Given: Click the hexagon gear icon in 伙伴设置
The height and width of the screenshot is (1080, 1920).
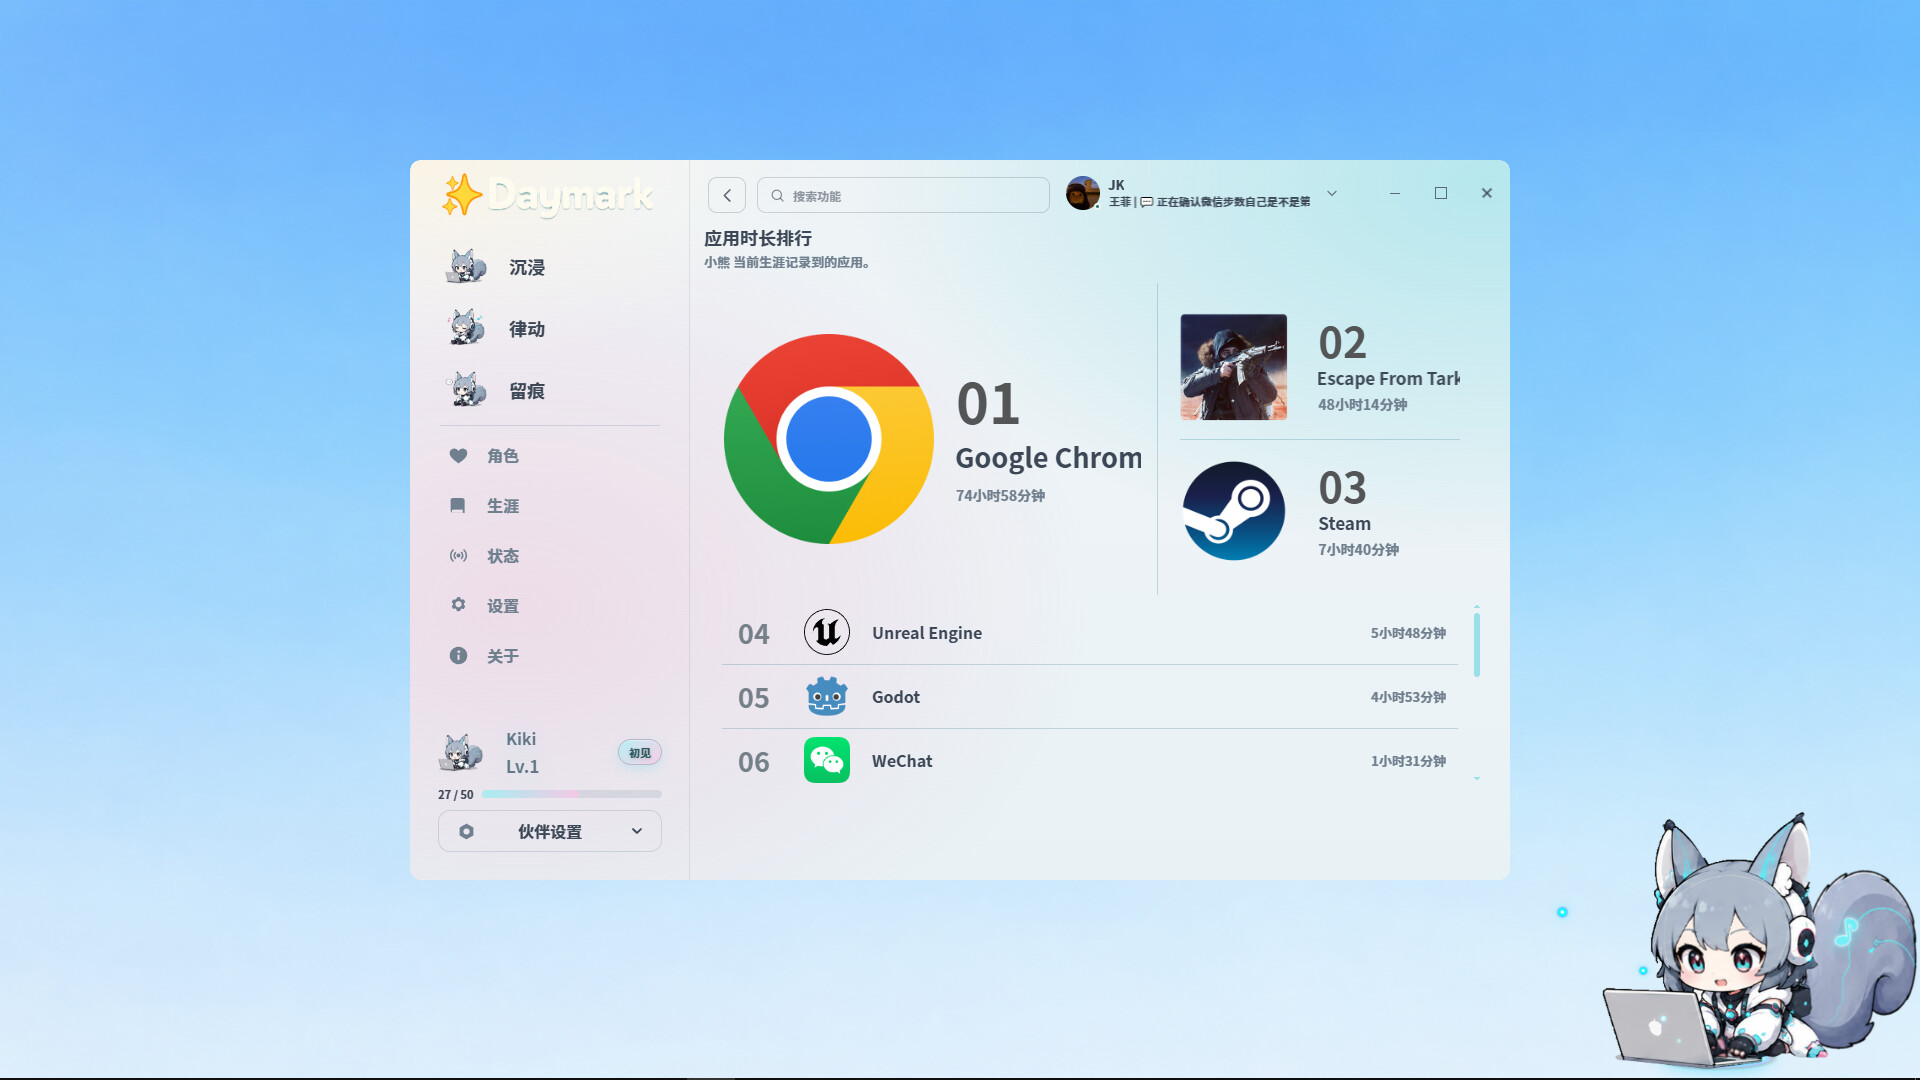Looking at the screenshot, I should tap(466, 831).
